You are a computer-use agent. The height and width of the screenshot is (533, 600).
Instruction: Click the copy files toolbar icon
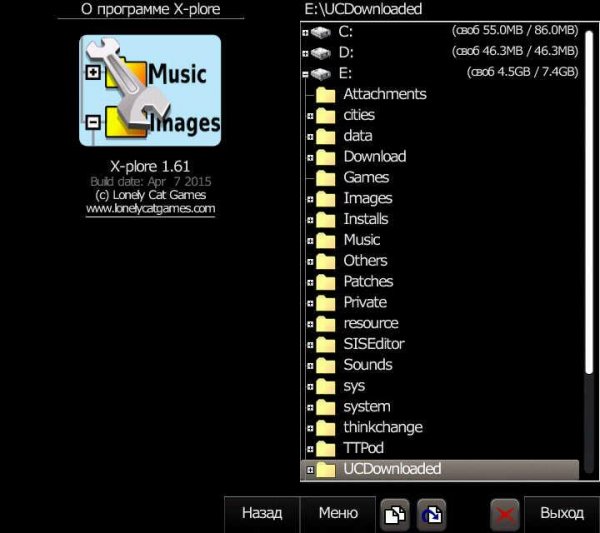tap(395, 515)
